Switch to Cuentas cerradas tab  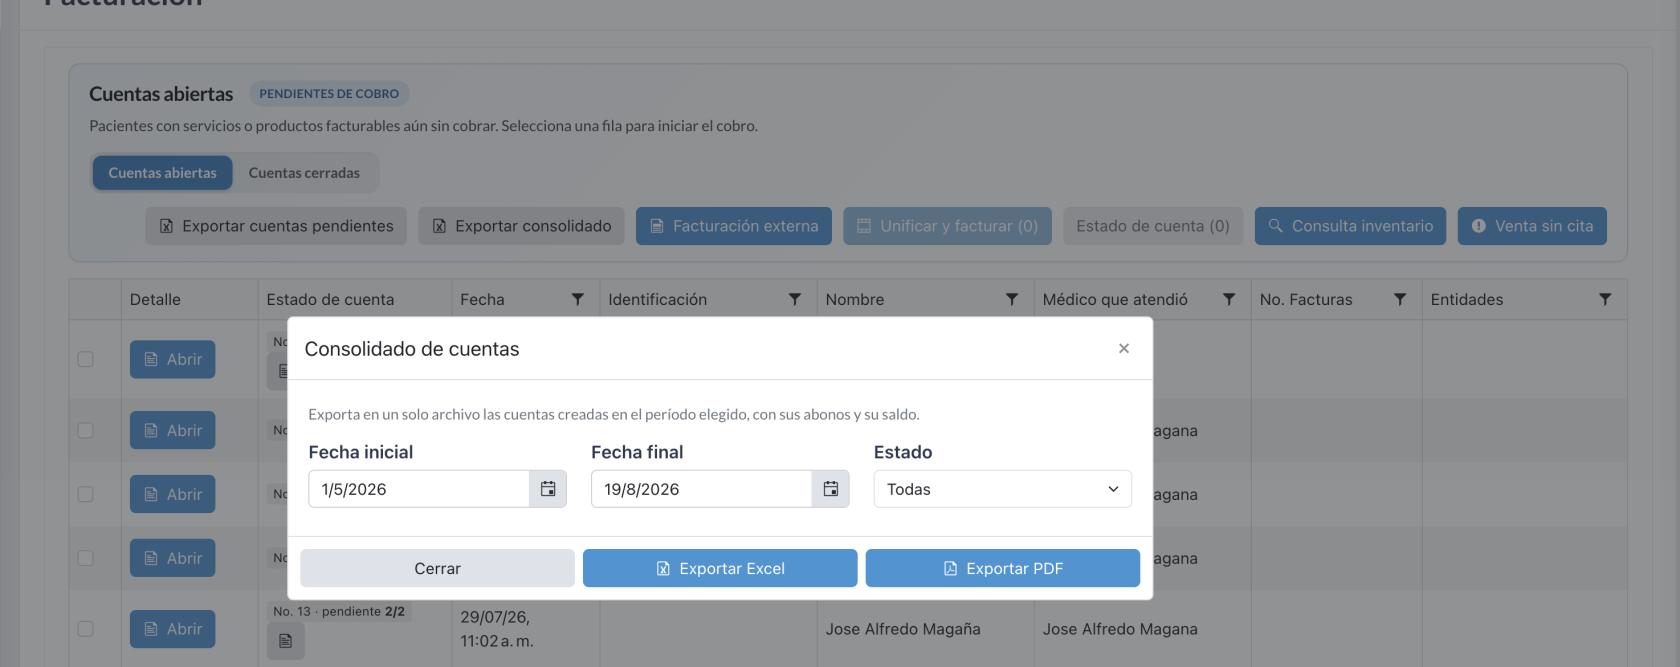coord(304,173)
